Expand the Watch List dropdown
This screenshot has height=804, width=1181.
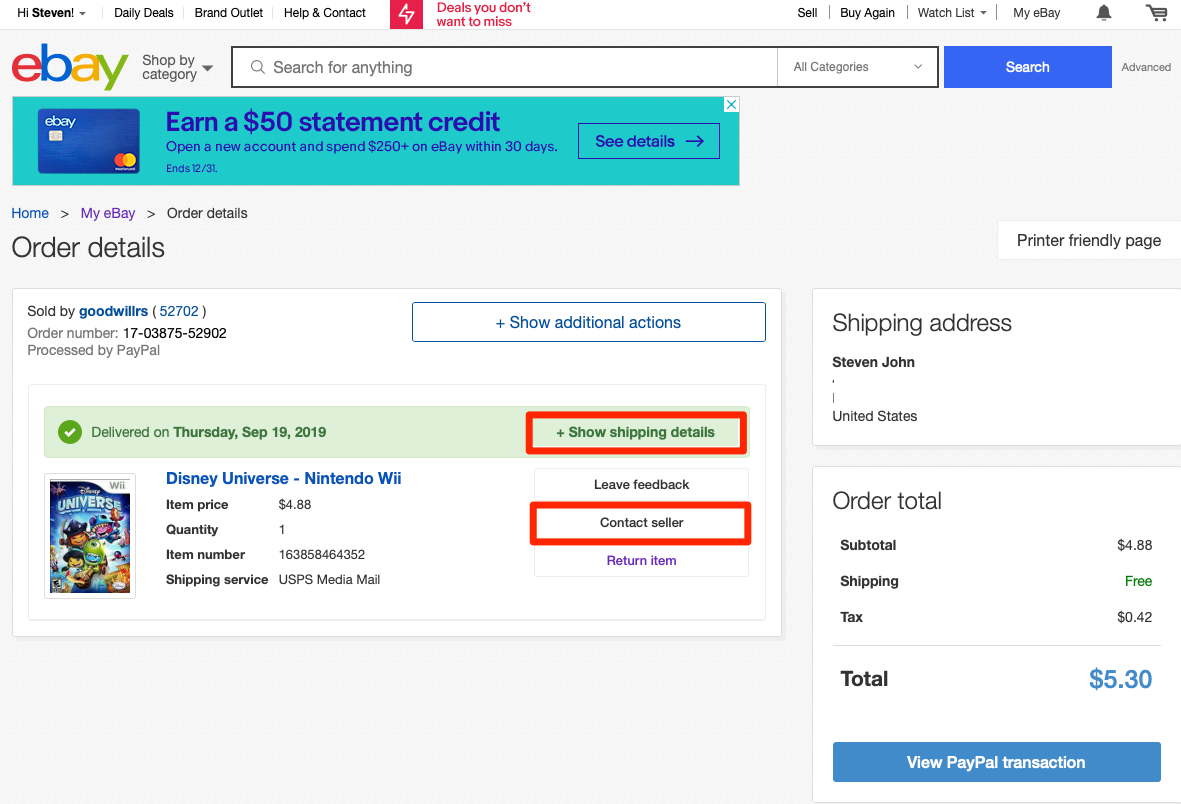pyautogui.click(x=952, y=13)
